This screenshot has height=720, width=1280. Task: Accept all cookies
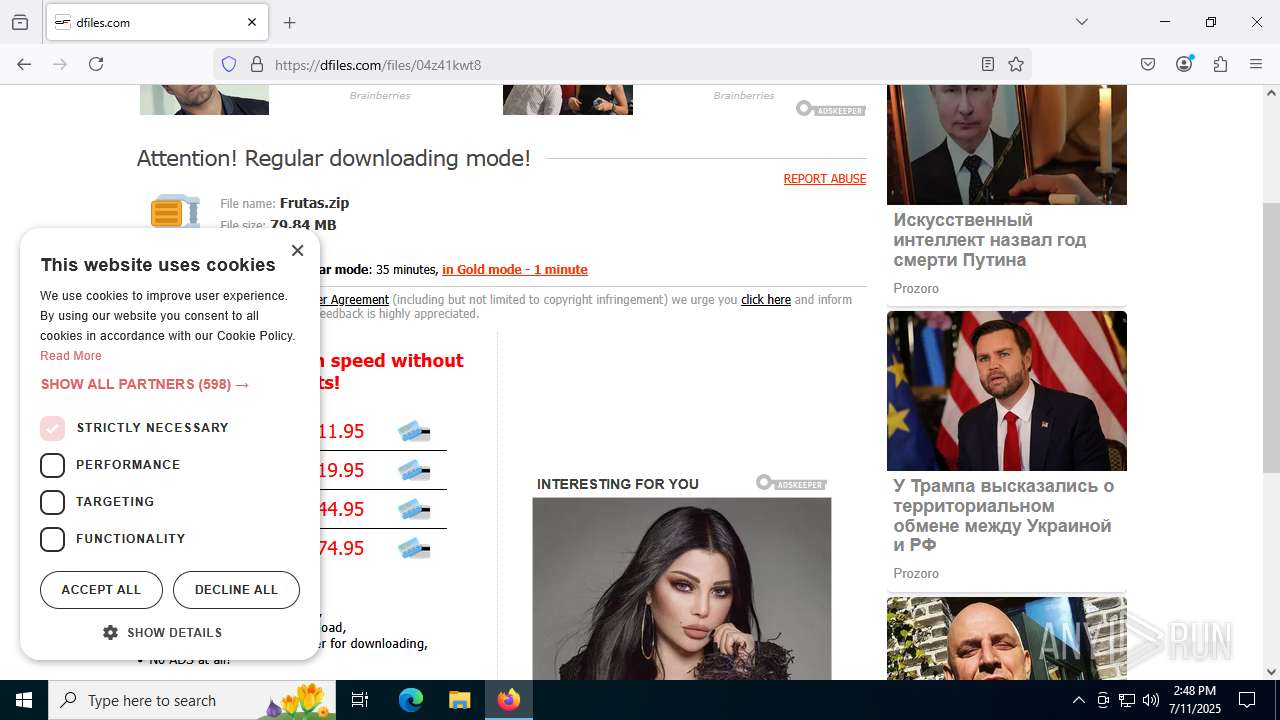101,590
